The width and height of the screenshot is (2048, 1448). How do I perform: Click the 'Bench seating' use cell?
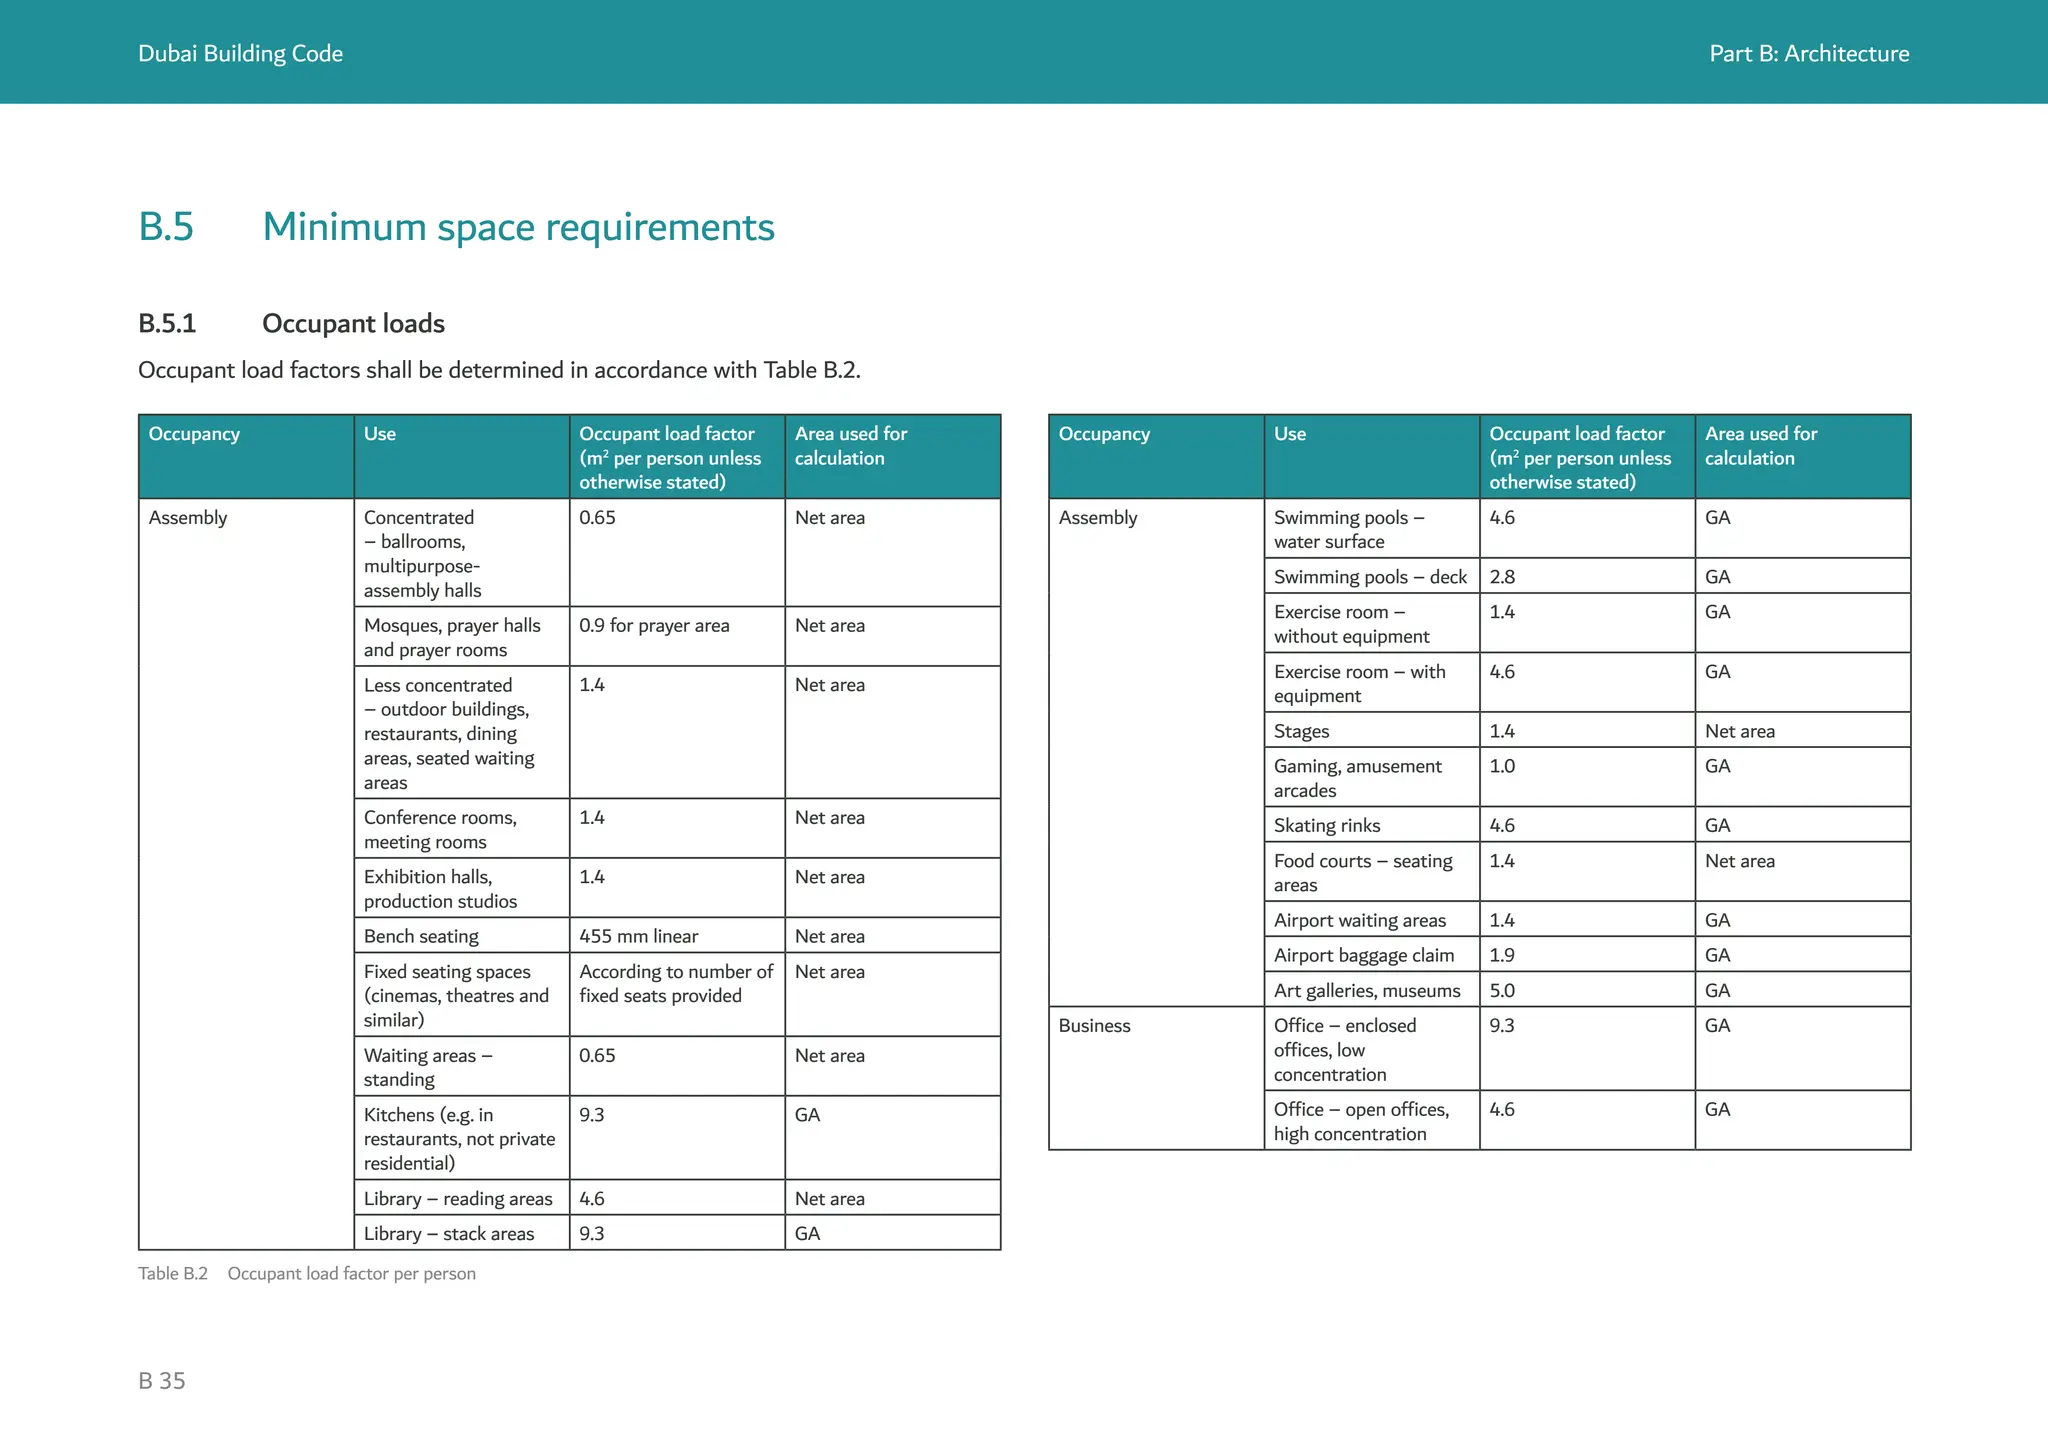421,936
